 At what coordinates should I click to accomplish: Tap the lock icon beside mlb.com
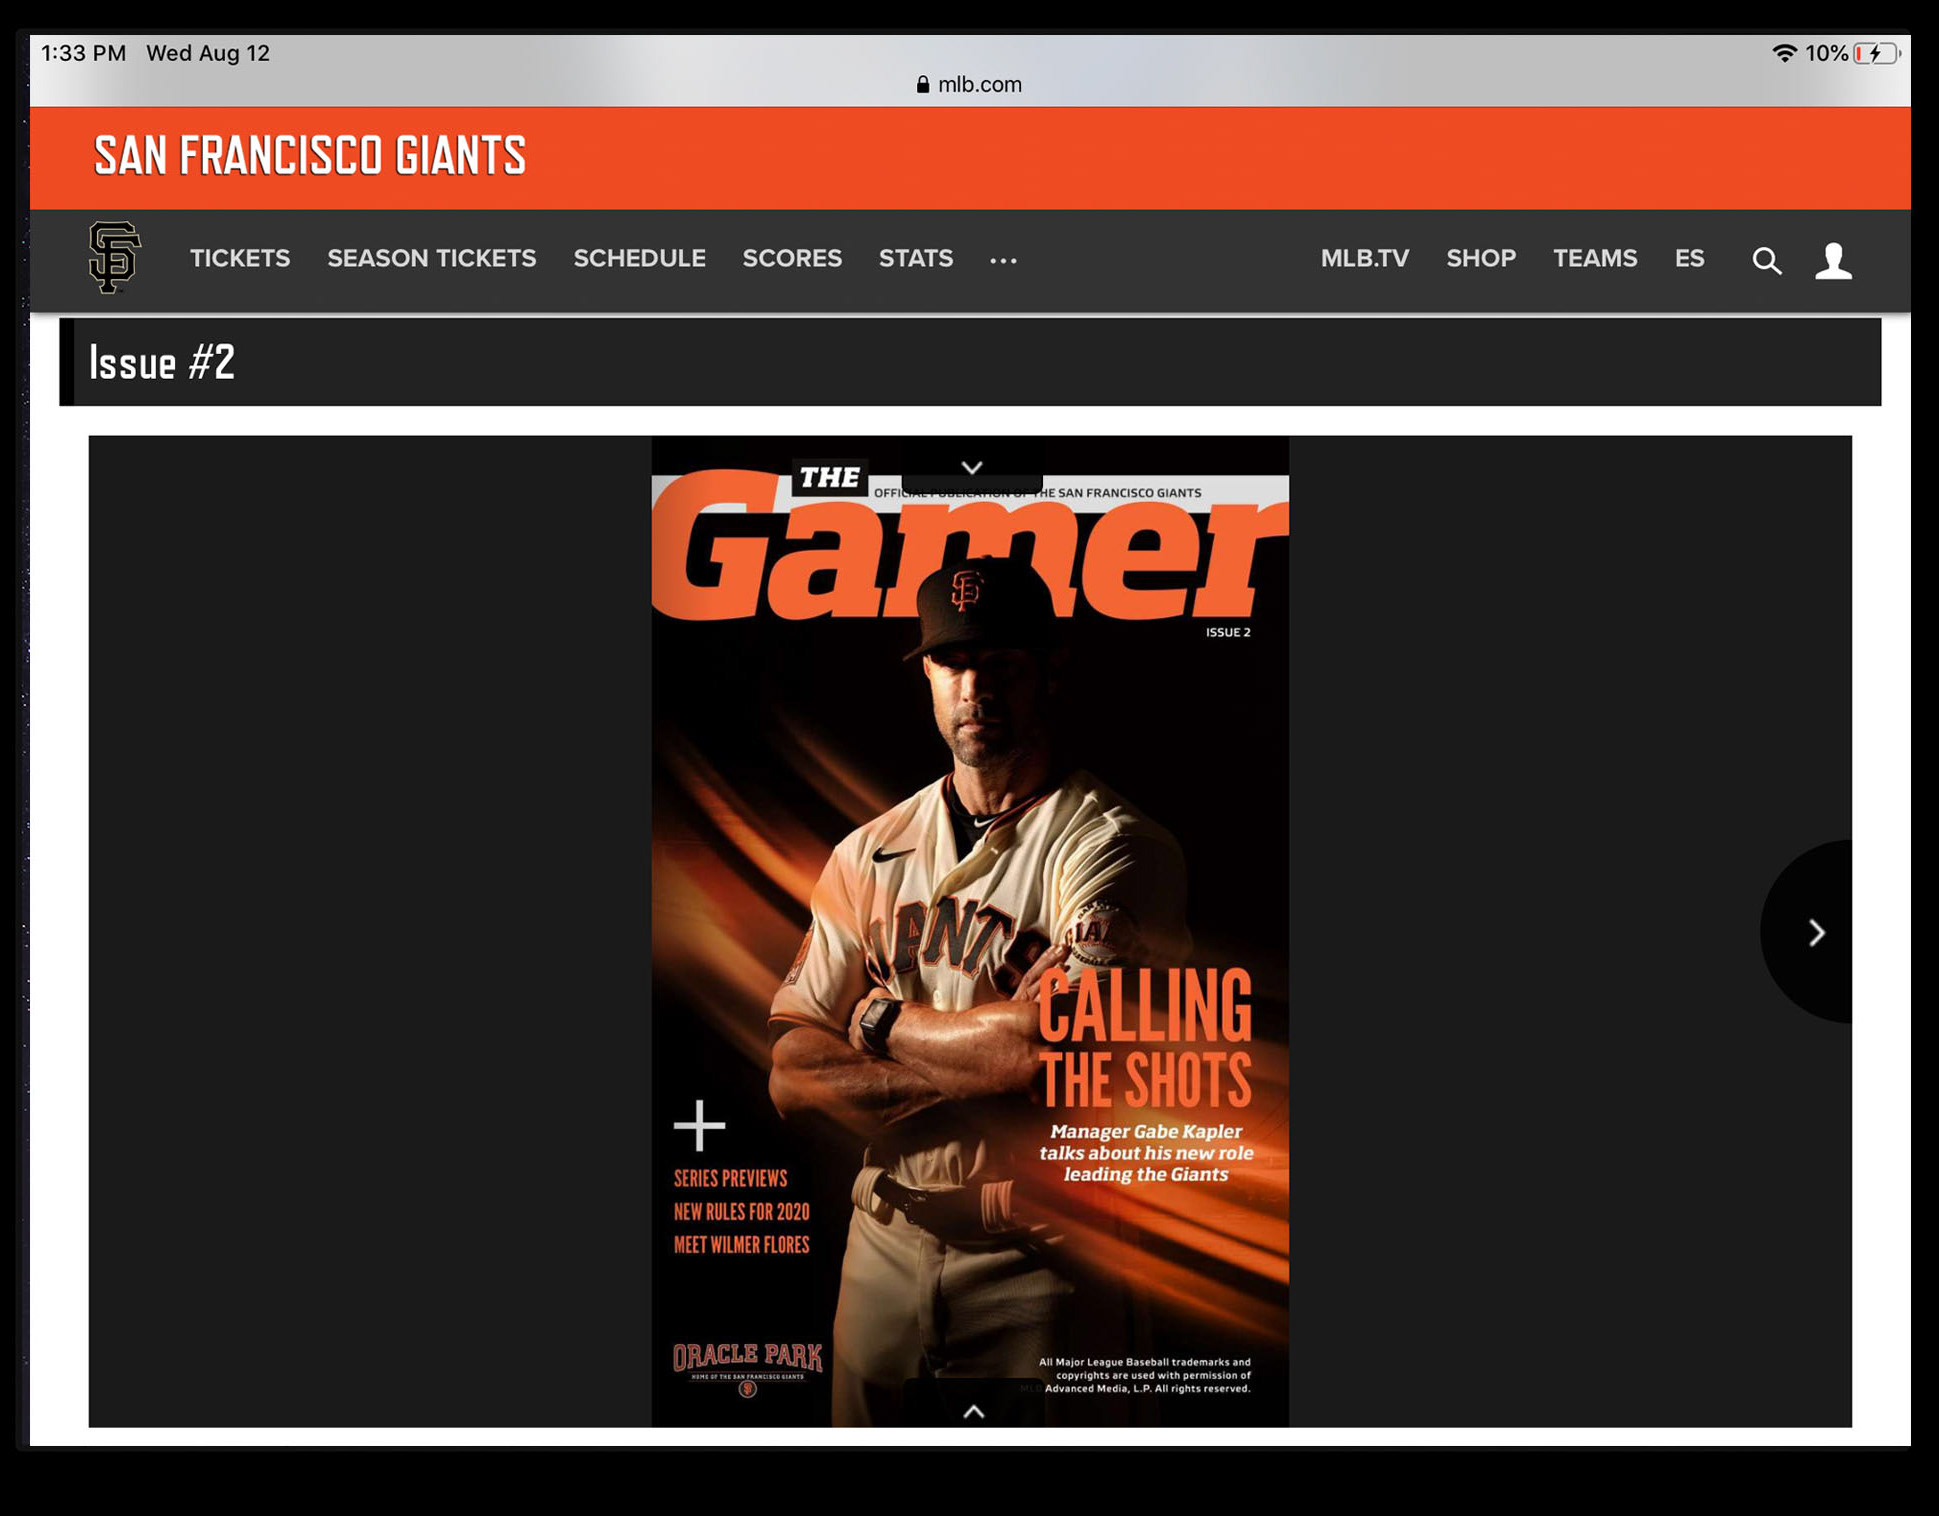[x=922, y=85]
